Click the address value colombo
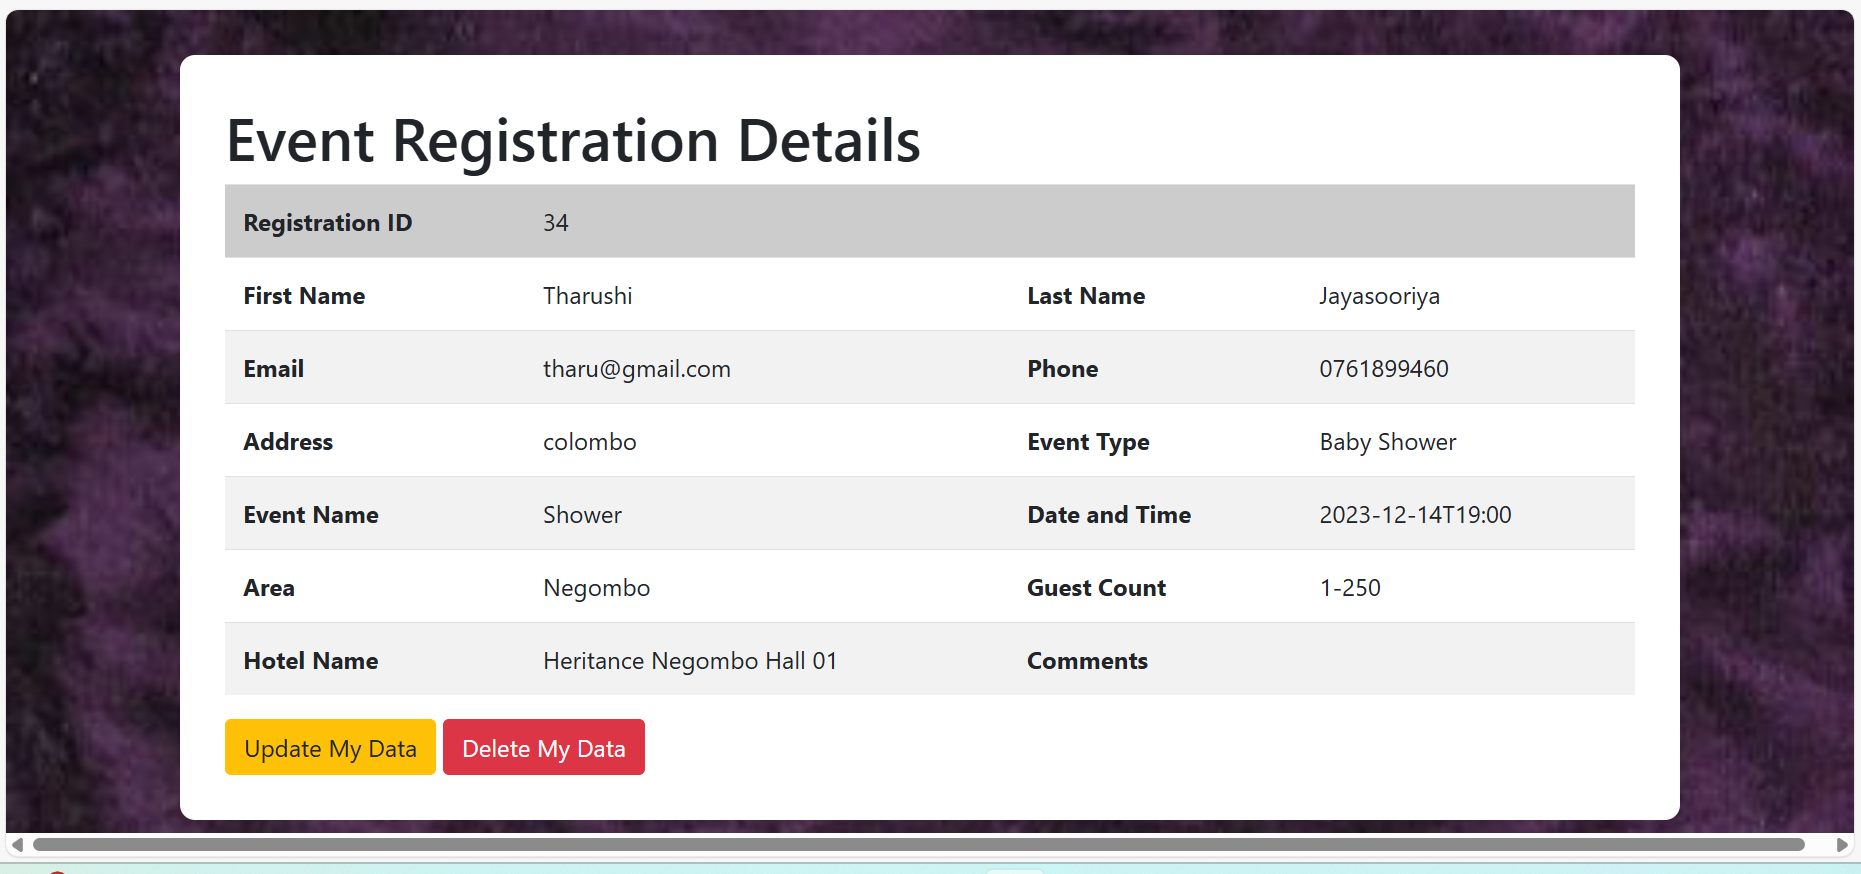The height and width of the screenshot is (874, 1861). (589, 442)
